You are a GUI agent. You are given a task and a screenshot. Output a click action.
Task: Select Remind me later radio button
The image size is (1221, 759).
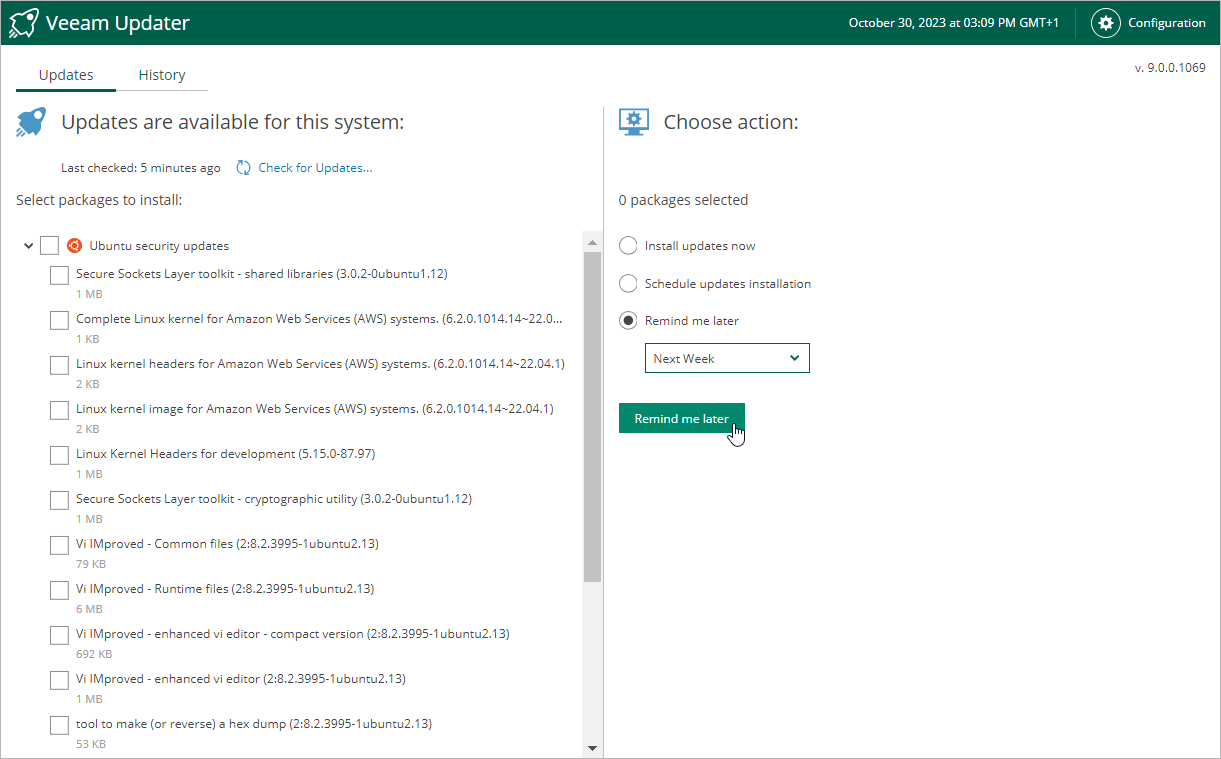(x=628, y=321)
